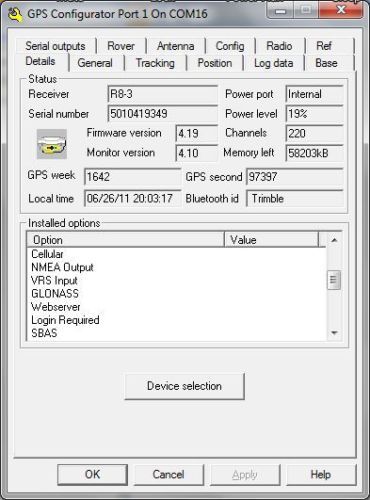Click the installed options scroll up arrow
This screenshot has height=500, width=370.
click(x=334, y=240)
